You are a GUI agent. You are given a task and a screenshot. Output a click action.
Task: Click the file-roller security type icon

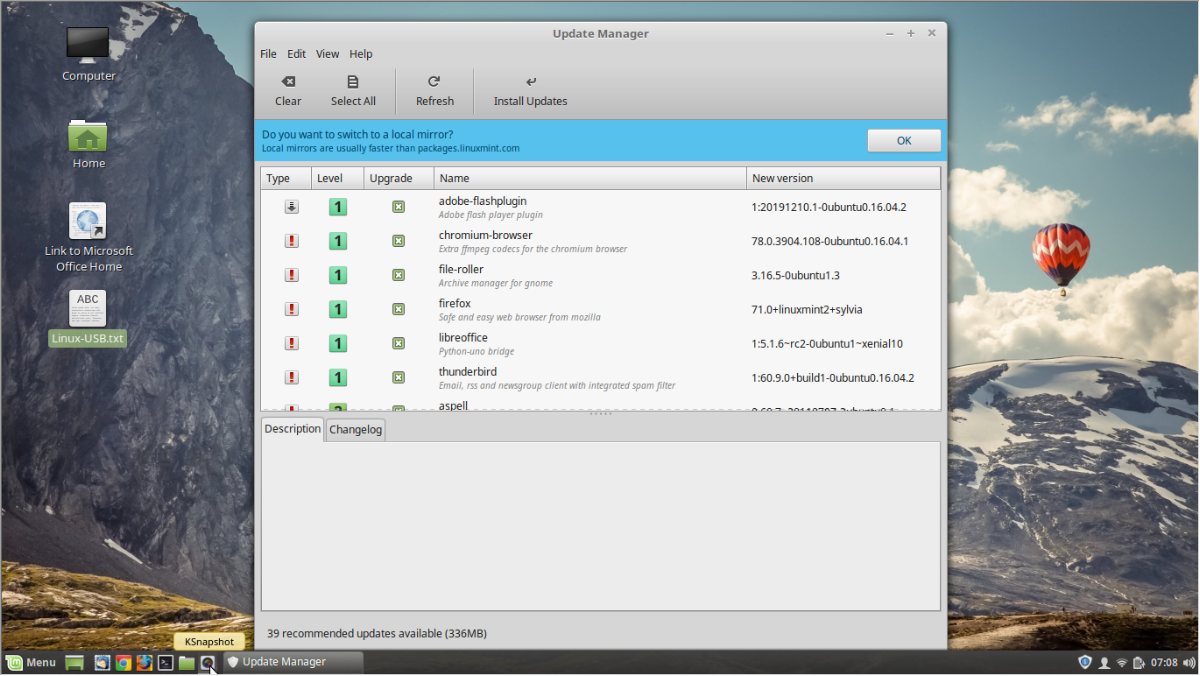pyautogui.click(x=291, y=275)
